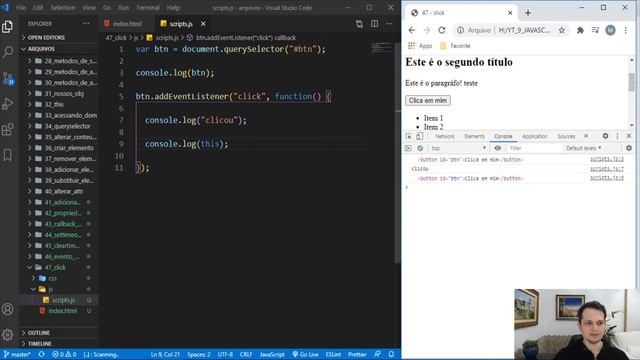
Task: Switch to the Sources tab in DevTools
Action: 566,136
